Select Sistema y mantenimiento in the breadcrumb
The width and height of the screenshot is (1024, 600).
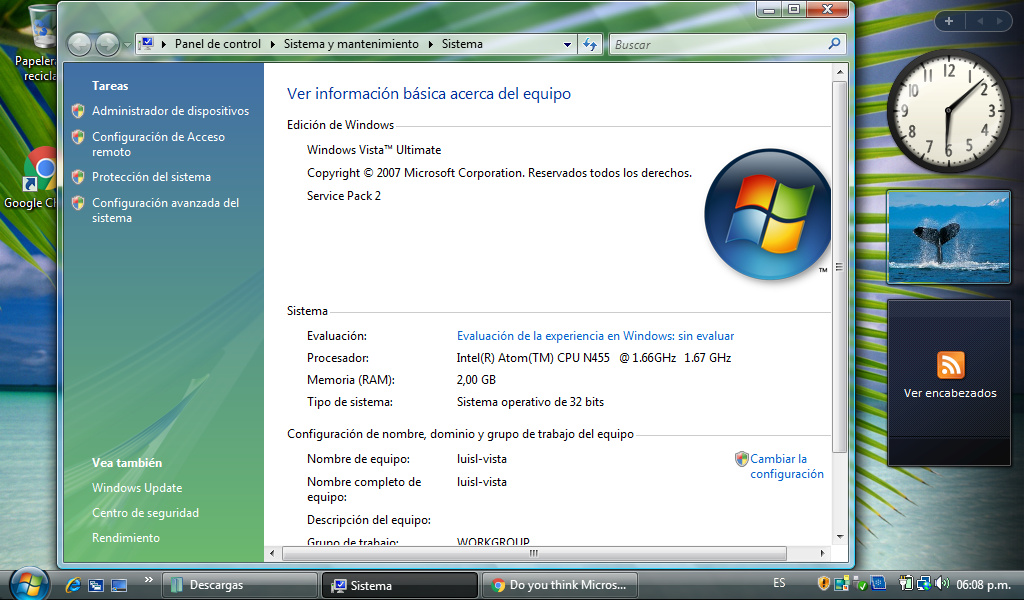(351, 44)
